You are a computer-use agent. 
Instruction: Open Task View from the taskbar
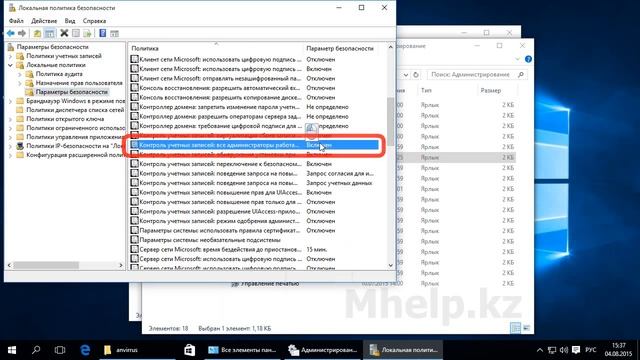tap(60, 350)
